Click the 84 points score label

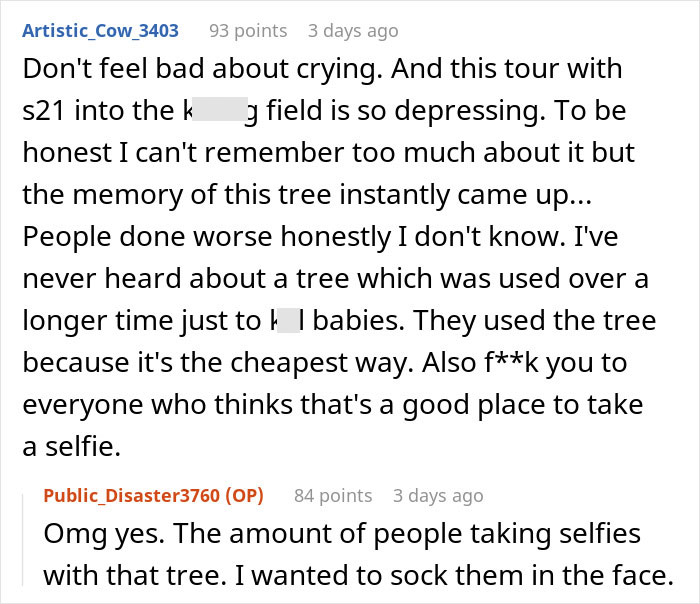(x=332, y=495)
